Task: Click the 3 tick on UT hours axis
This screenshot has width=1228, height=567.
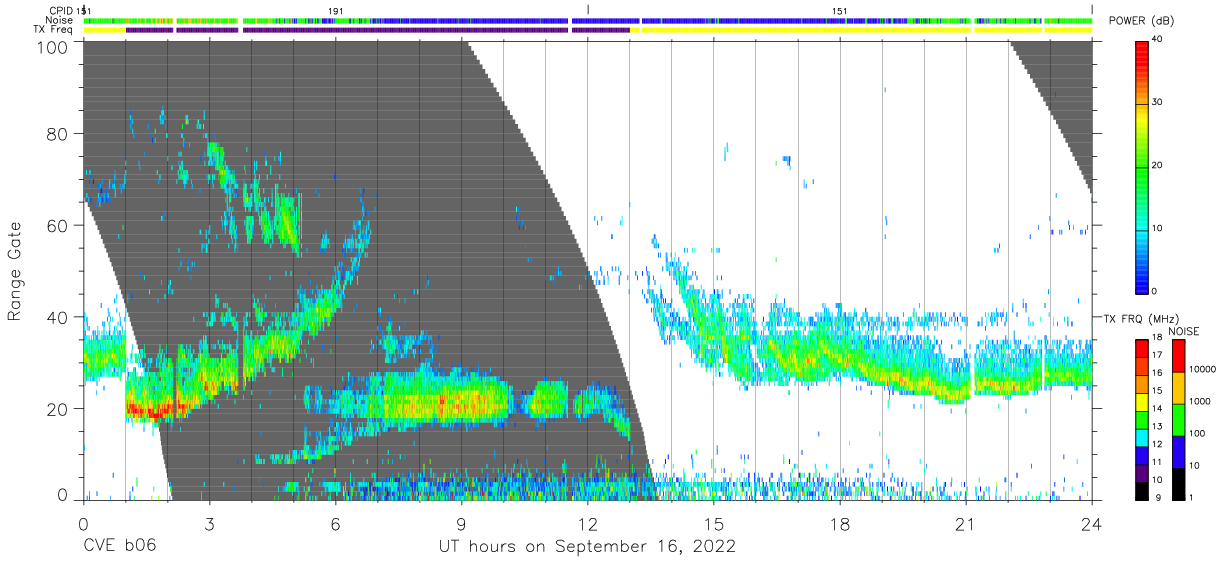Action: tap(209, 523)
